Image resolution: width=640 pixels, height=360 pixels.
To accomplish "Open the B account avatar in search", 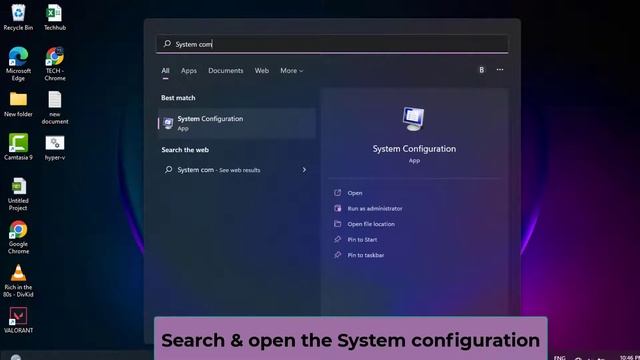I will pos(482,70).
